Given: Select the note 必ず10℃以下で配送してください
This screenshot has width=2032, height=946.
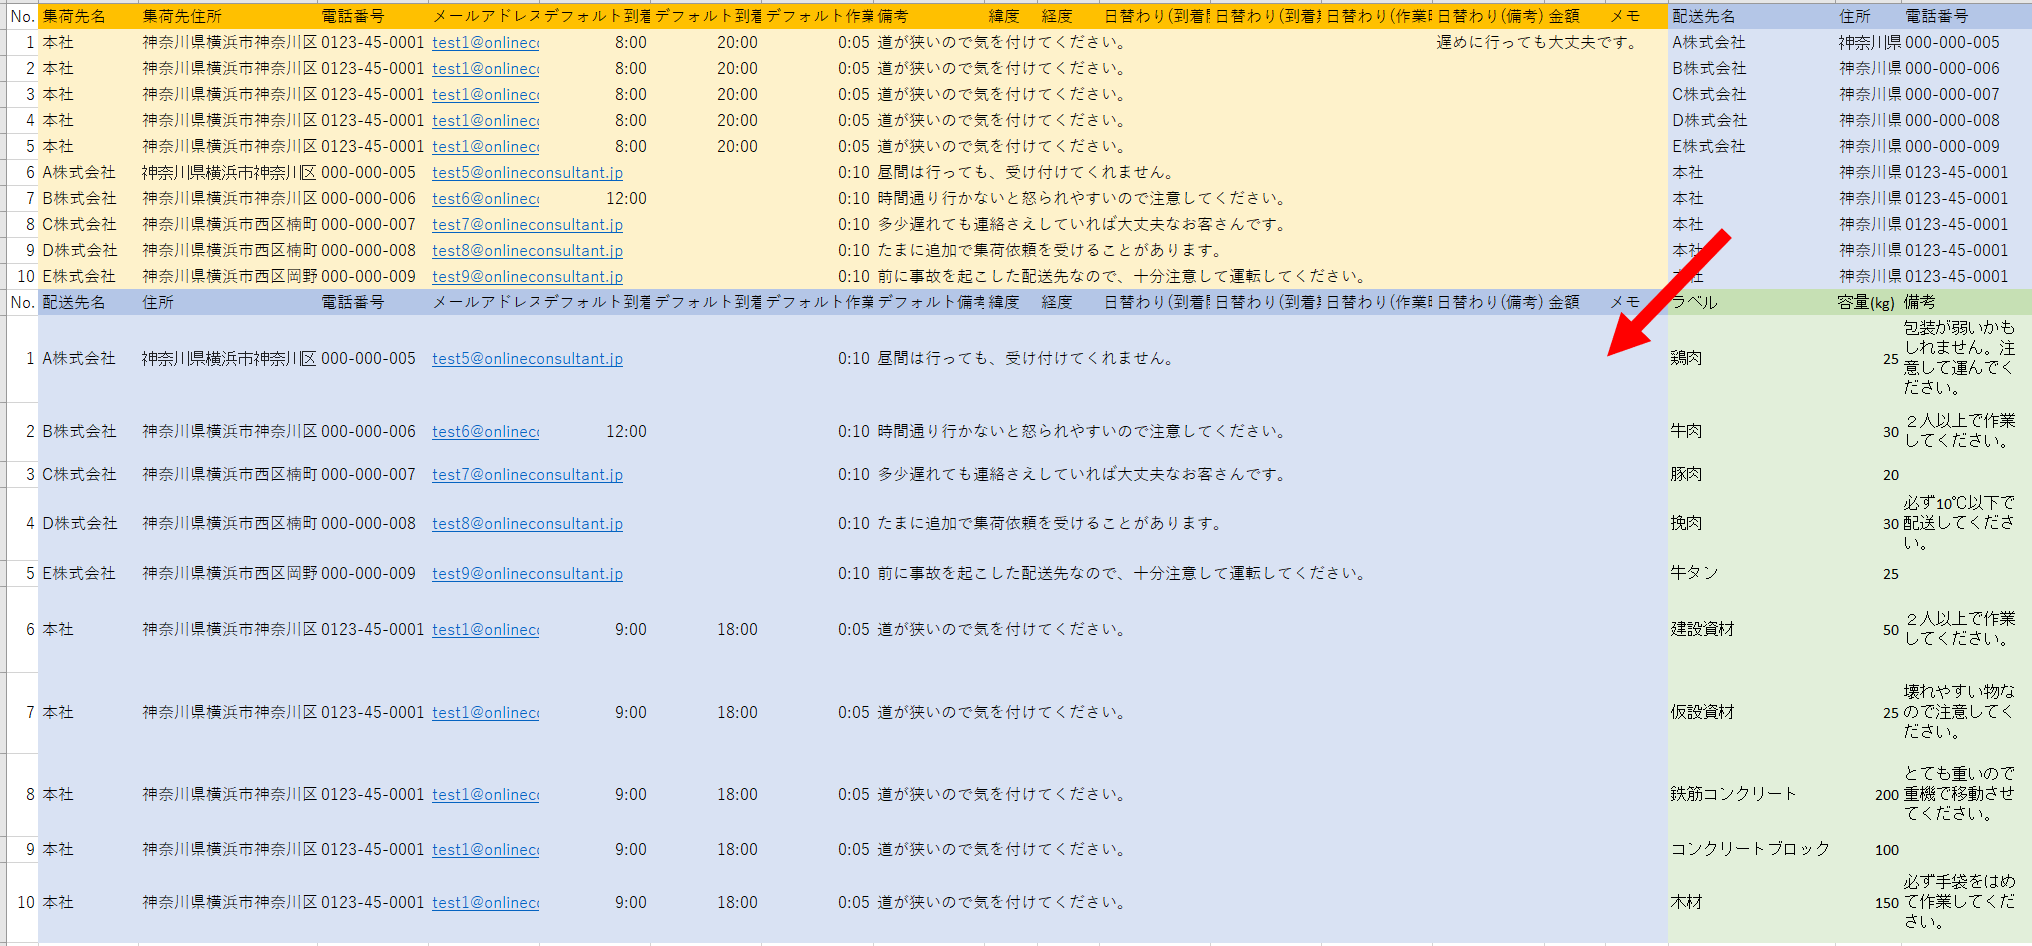Looking at the screenshot, I should (x=1958, y=523).
